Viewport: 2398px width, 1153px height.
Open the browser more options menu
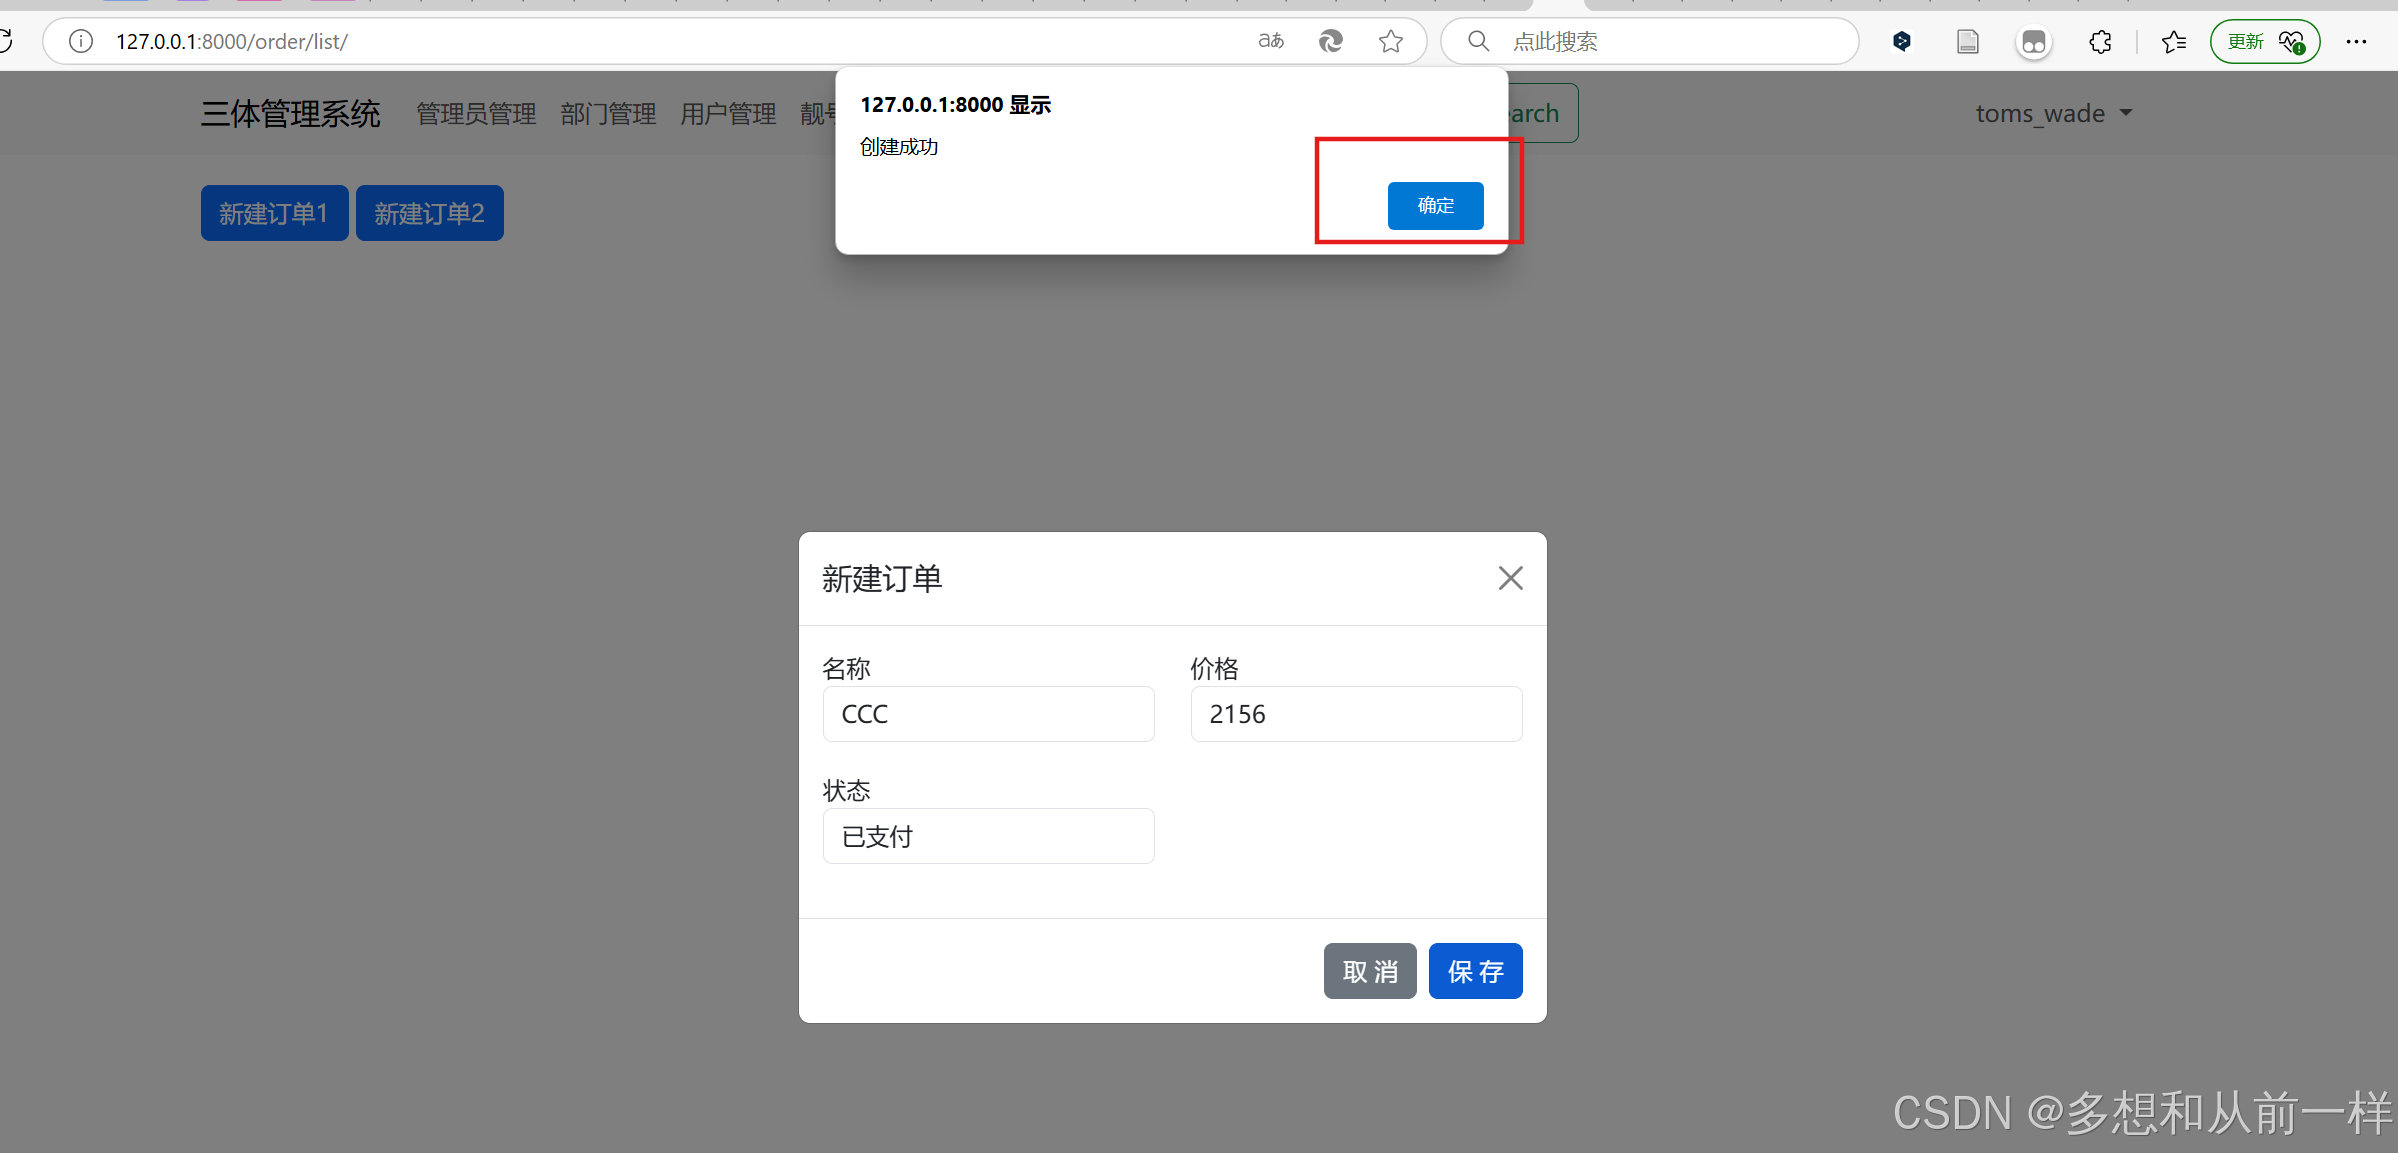point(2356,41)
